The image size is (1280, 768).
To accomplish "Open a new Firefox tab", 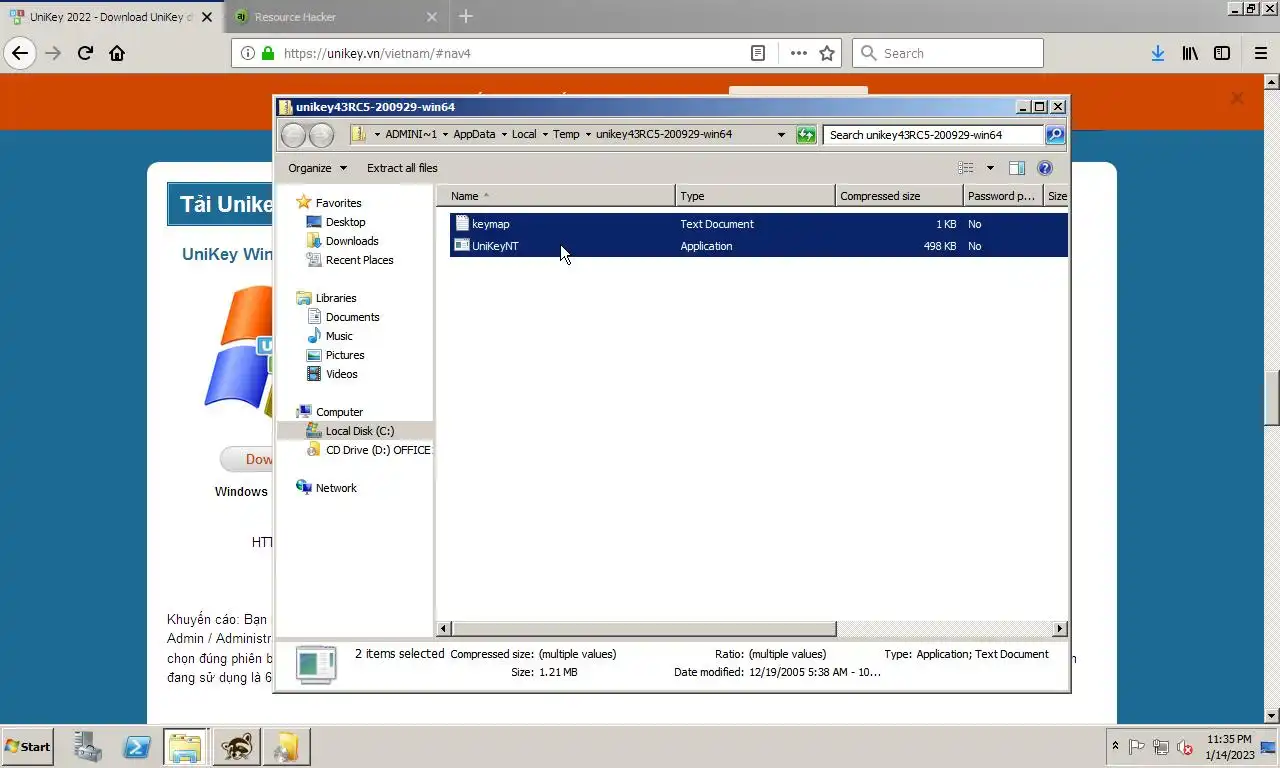I will click(466, 16).
